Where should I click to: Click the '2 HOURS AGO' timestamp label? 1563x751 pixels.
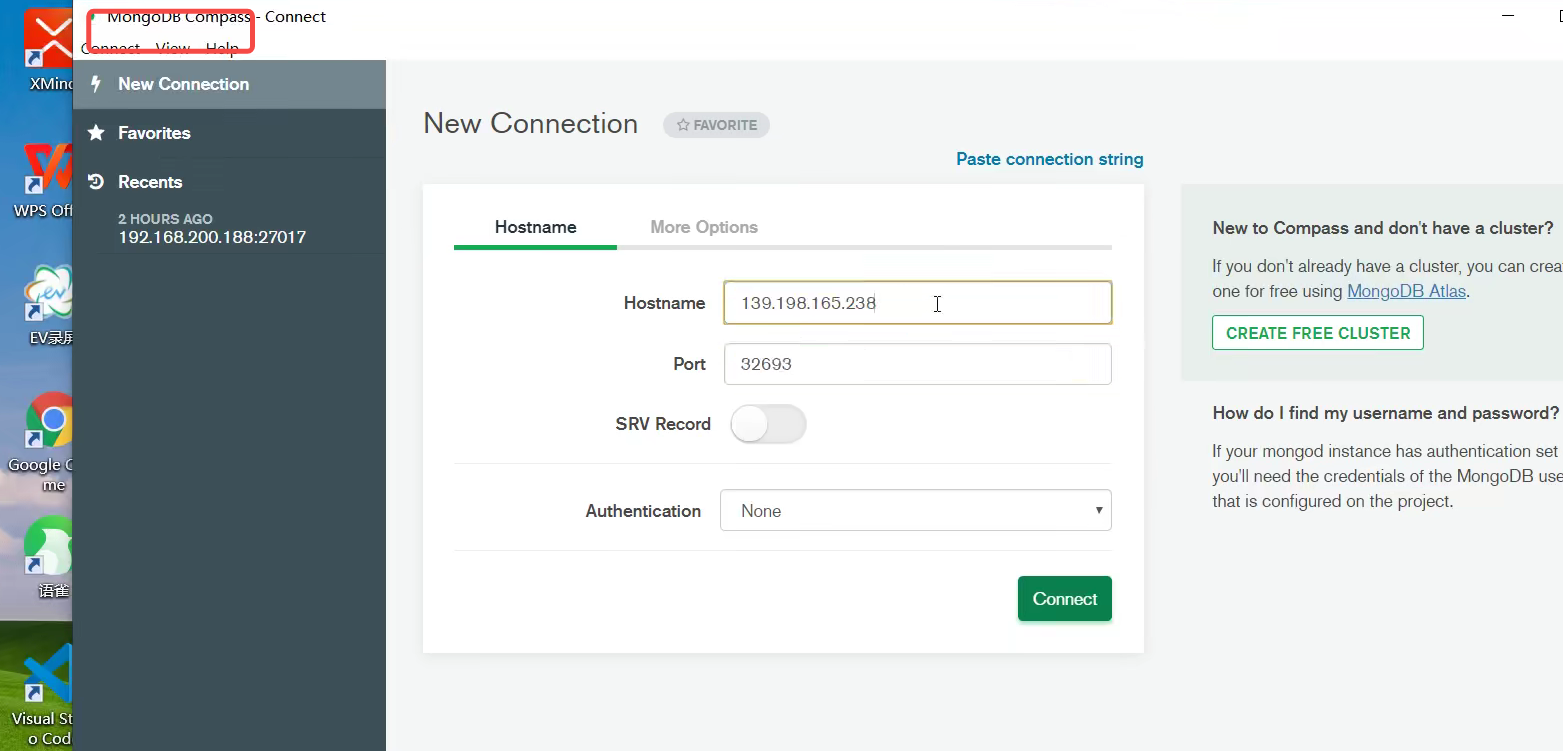coord(165,219)
